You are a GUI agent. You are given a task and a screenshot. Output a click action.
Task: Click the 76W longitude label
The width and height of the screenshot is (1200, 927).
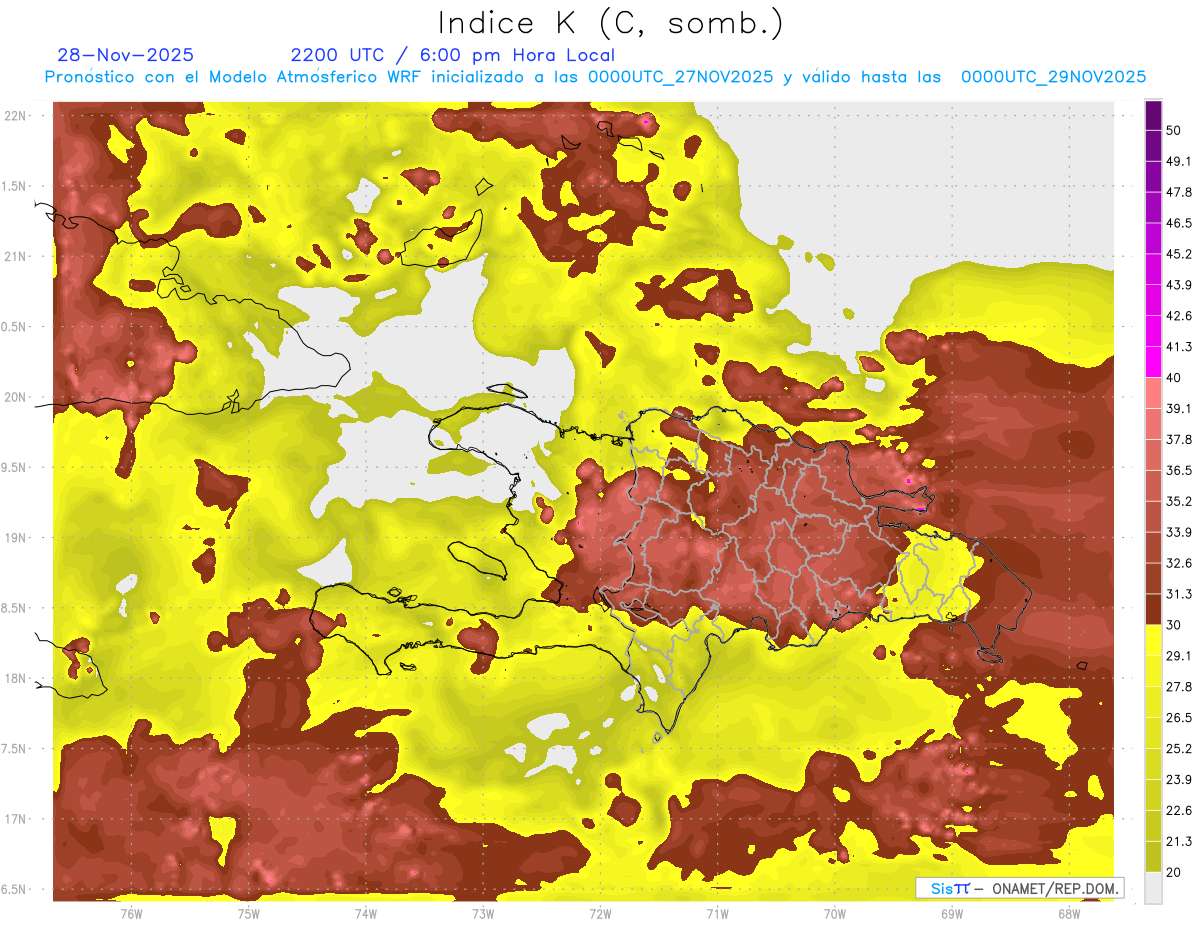[131, 913]
